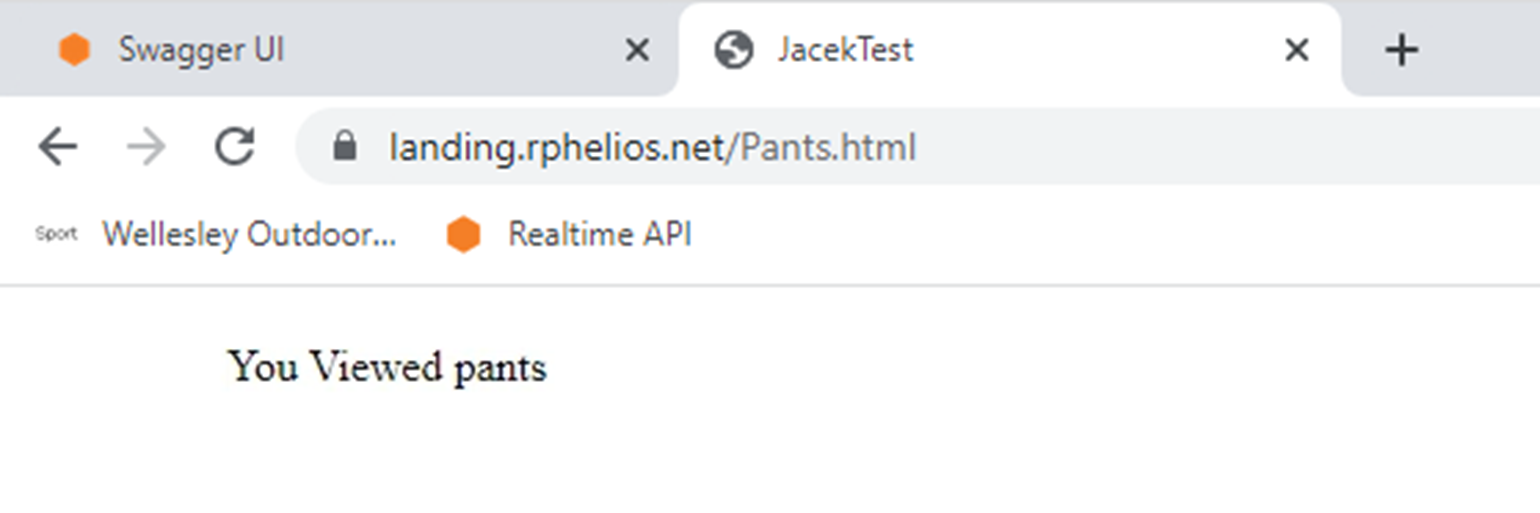
Task: View site information via the lock icon
Action: click(x=345, y=148)
